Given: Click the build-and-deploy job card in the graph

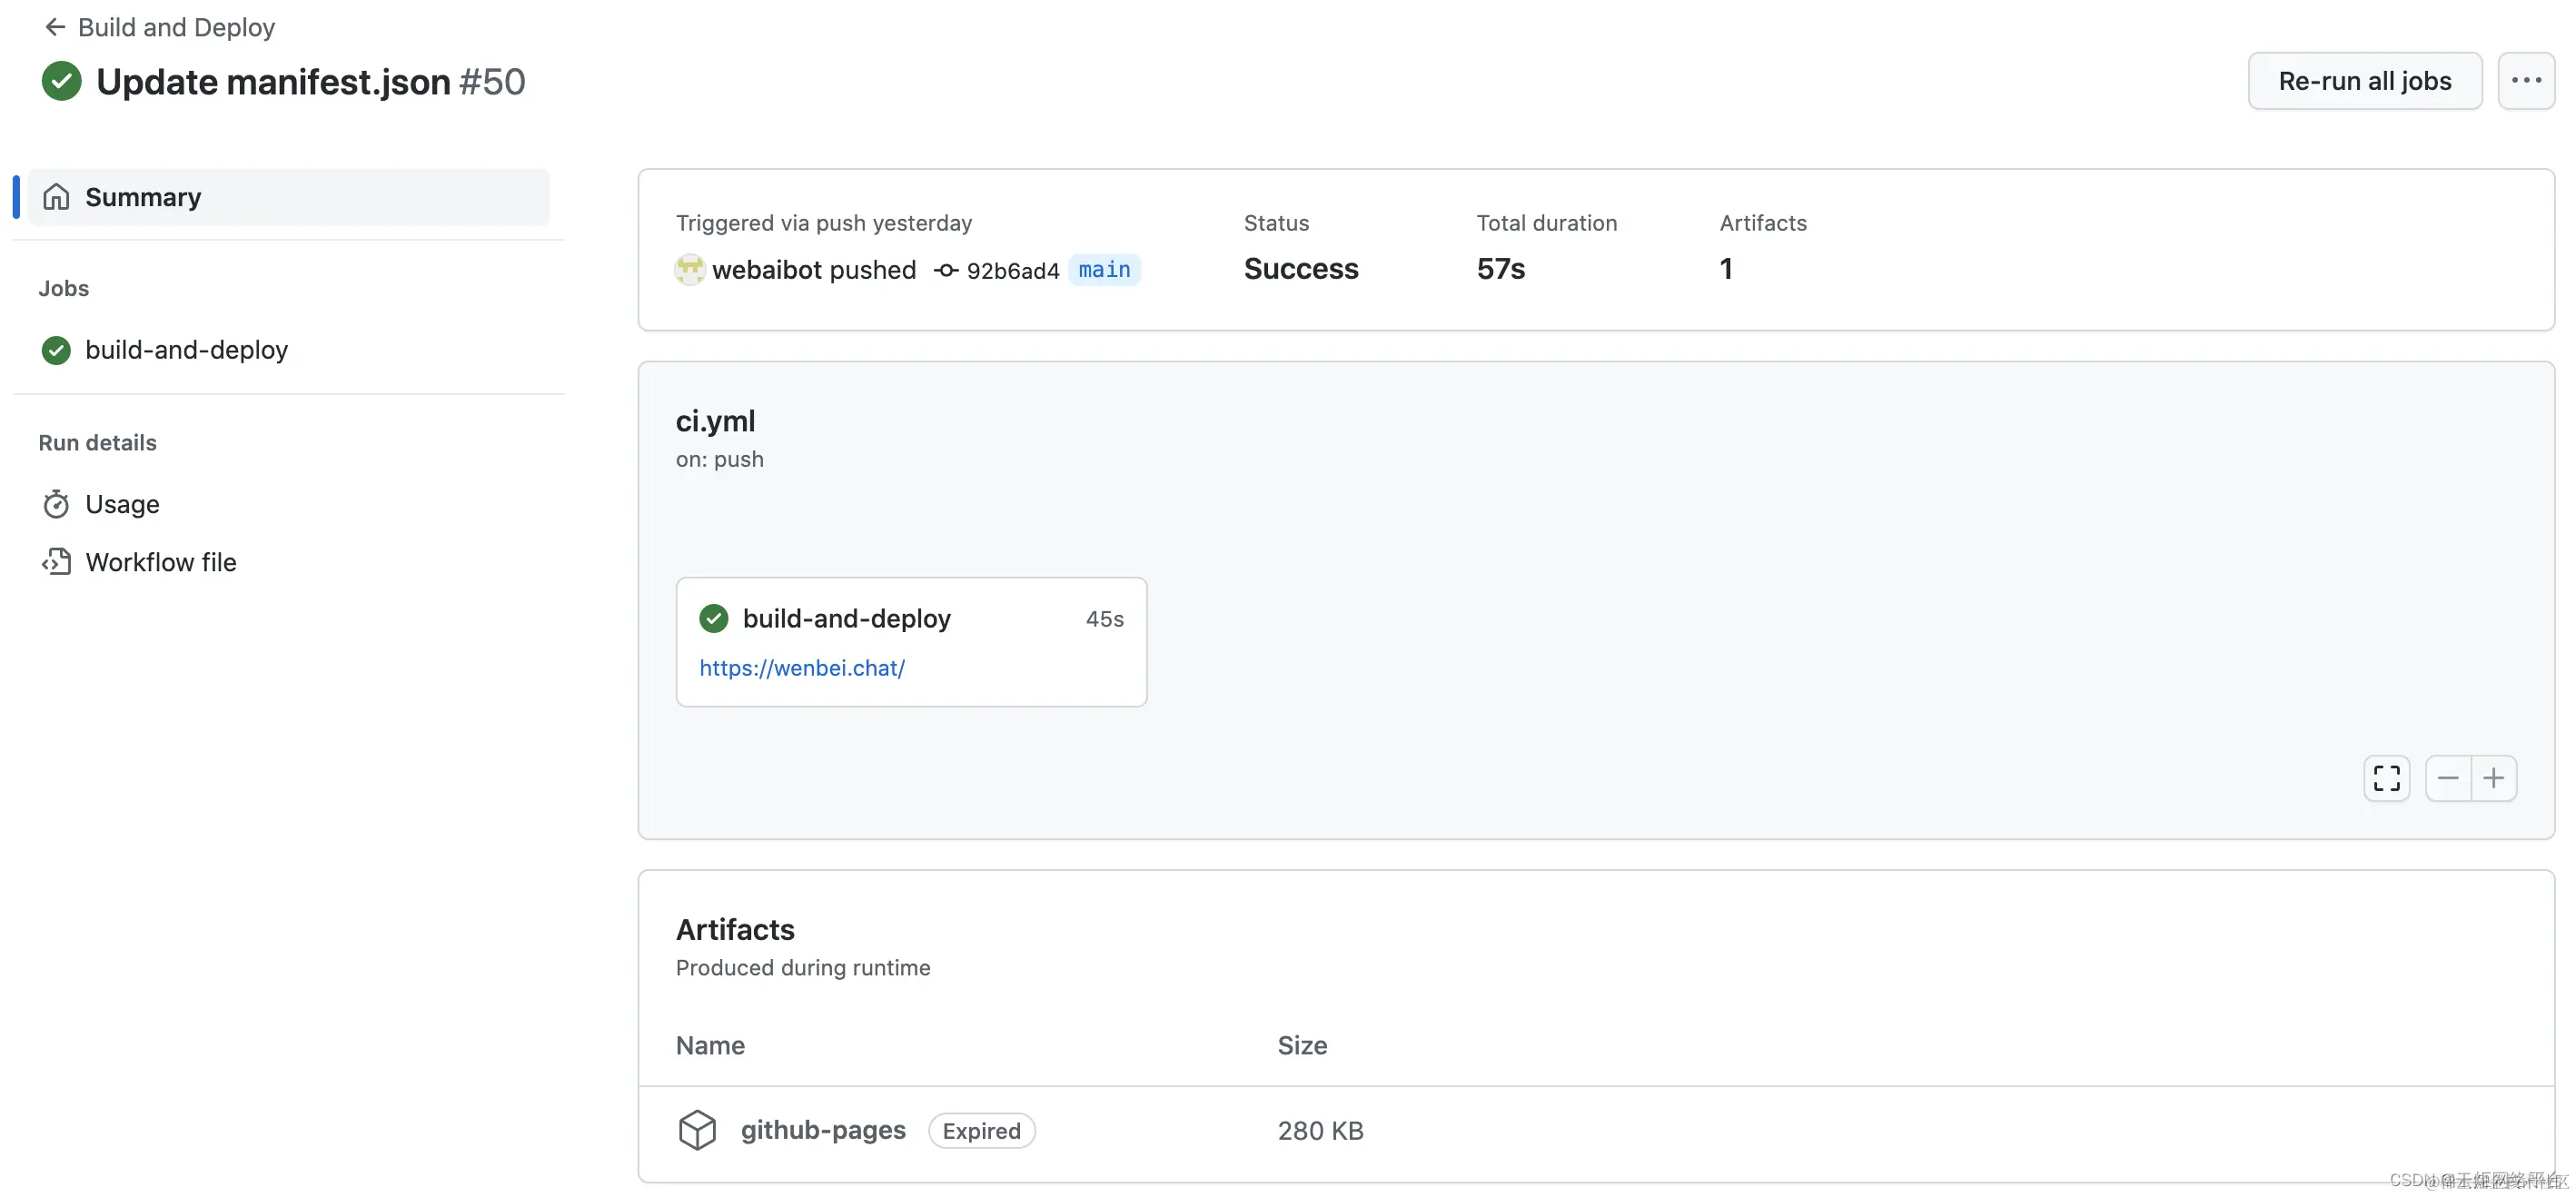Looking at the screenshot, I should click(846, 619).
